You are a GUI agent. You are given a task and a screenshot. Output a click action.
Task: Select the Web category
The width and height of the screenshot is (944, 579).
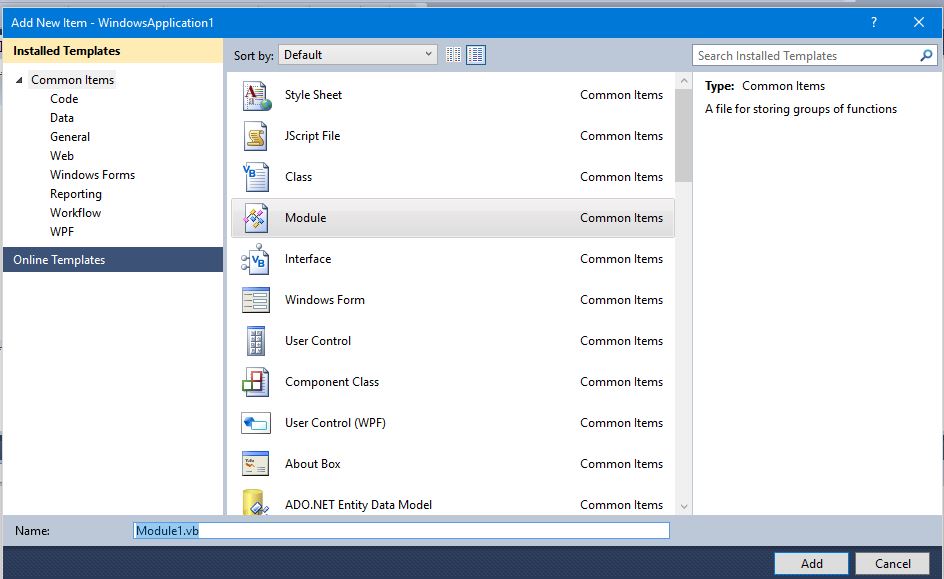(x=62, y=155)
